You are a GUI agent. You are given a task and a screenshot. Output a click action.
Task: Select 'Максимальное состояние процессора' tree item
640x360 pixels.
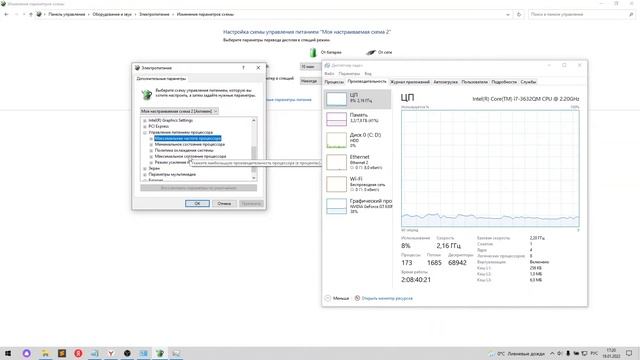pos(190,156)
